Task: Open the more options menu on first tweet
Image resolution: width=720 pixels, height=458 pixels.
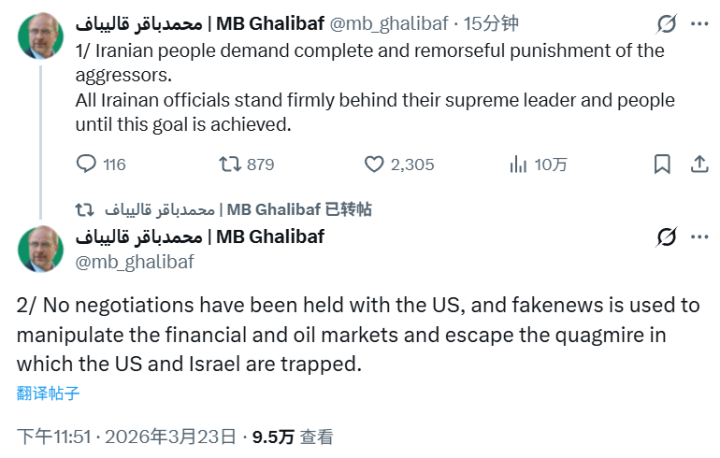Action: 699,23
